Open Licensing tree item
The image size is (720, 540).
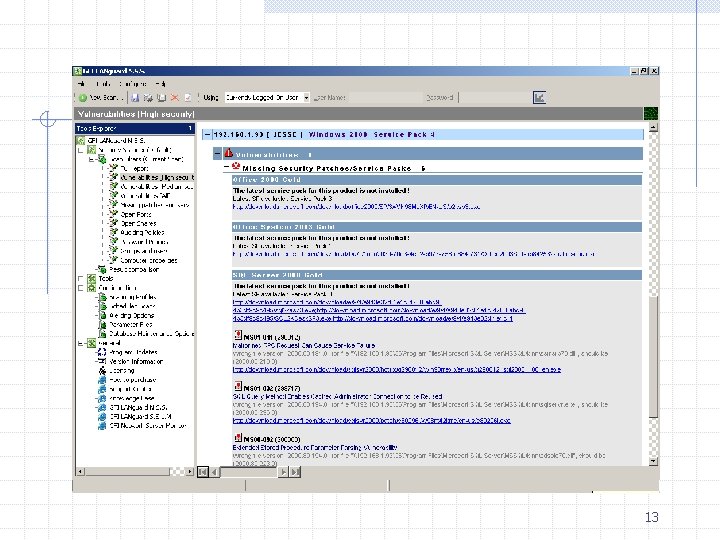point(122,371)
